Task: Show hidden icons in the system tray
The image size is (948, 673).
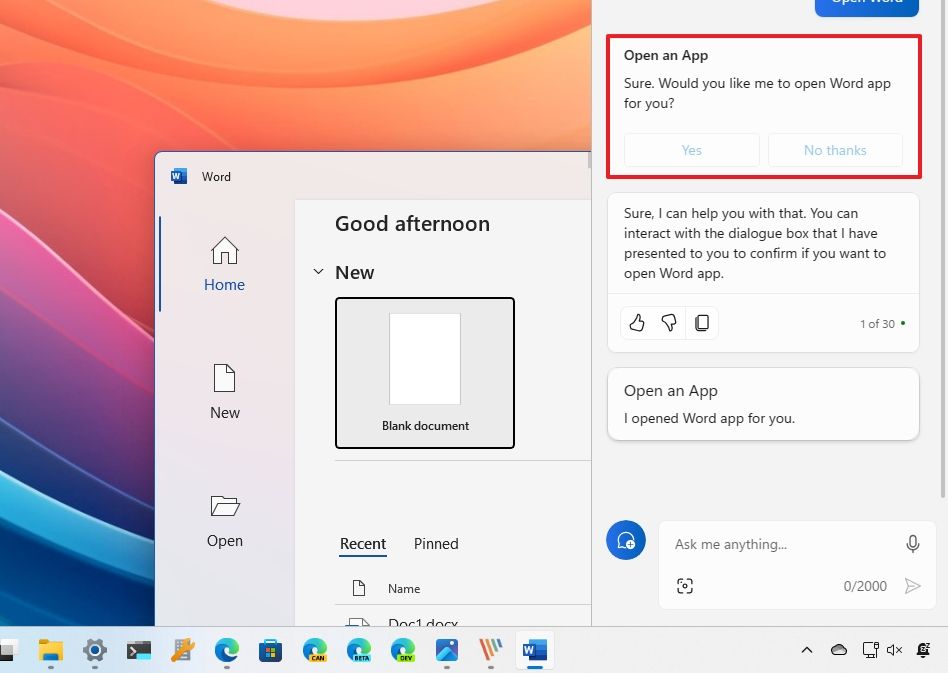Action: tap(807, 650)
